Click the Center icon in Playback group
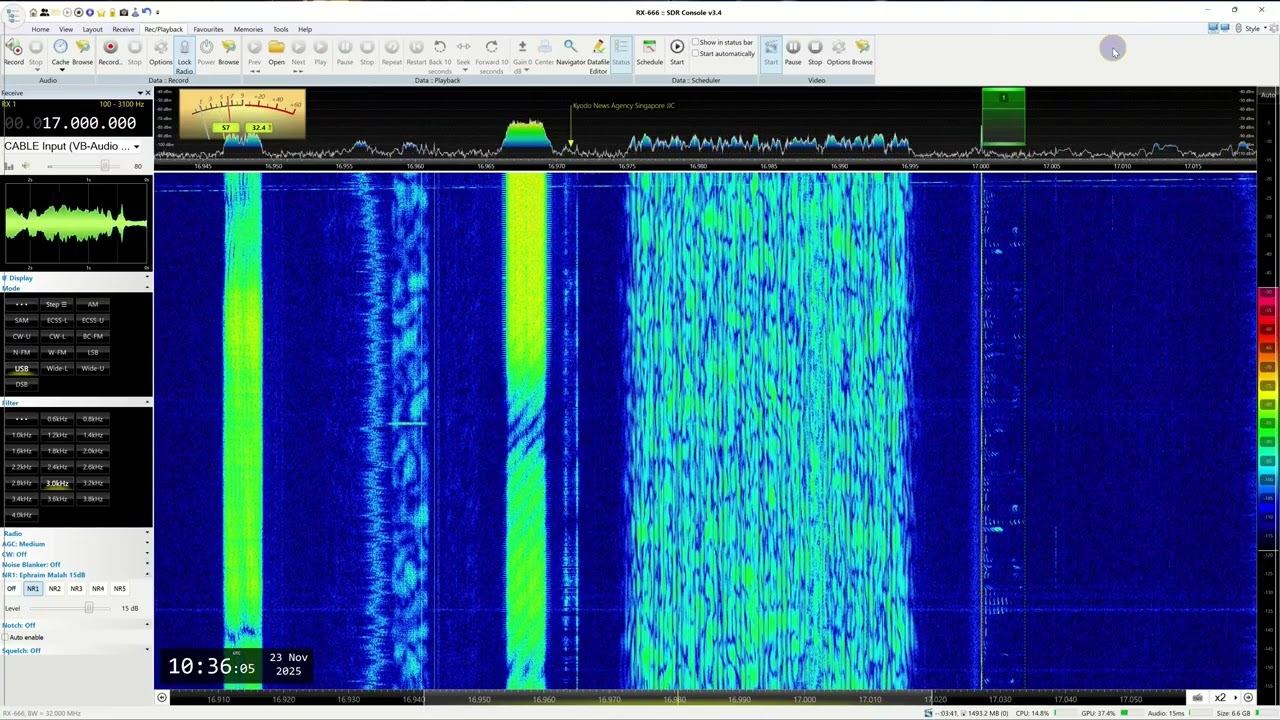This screenshot has width=1280, height=720. pyautogui.click(x=544, y=50)
